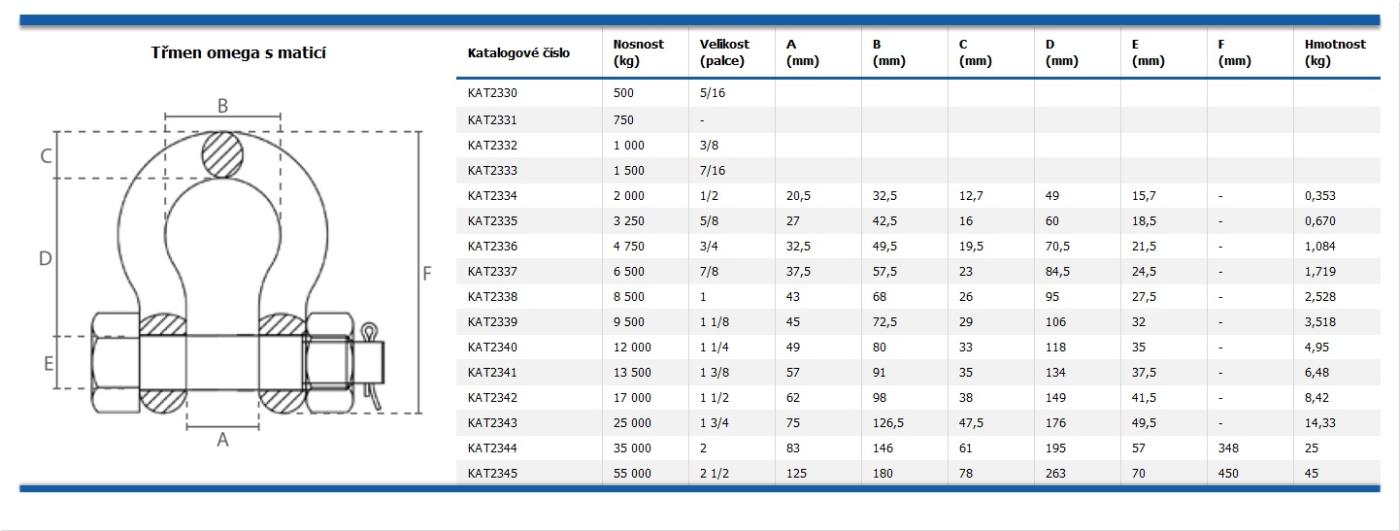Select the 0,353 weight cell

pyautogui.click(x=1320, y=195)
